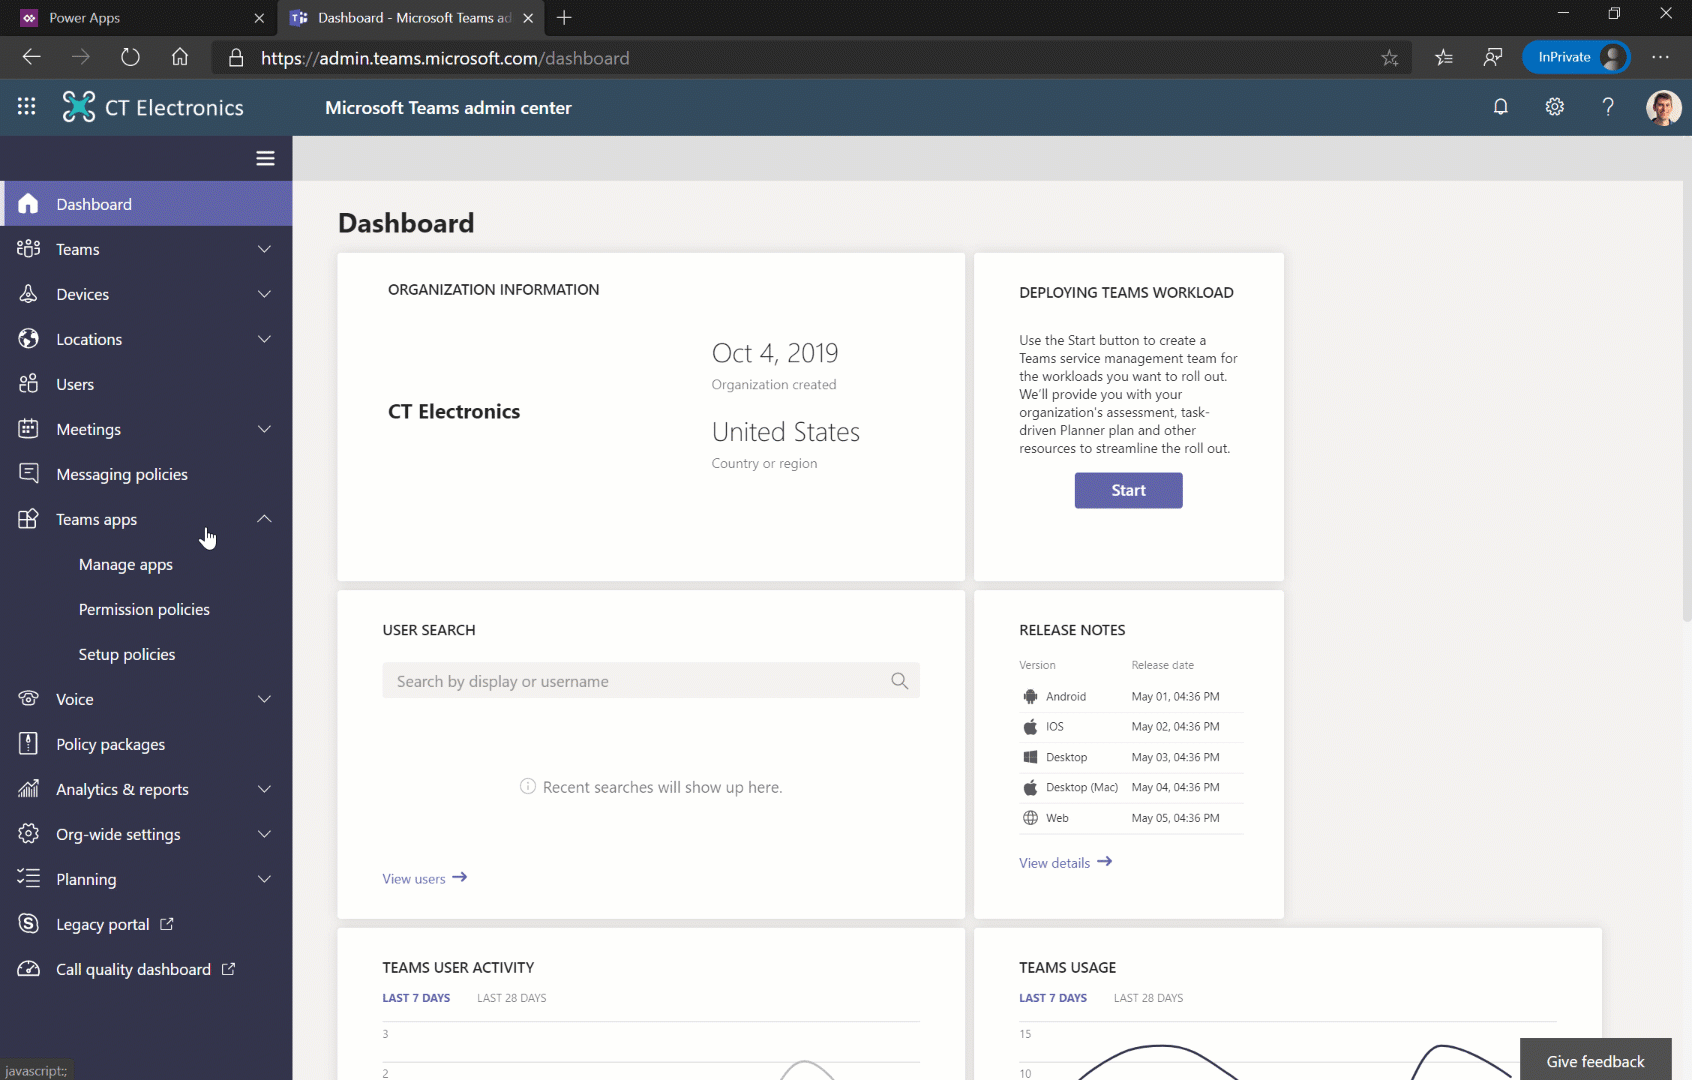The width and height of the screenshot is (1692, 1080).
Task: Click the Call quality dashboard gauge icon
Action: point(28,969)
